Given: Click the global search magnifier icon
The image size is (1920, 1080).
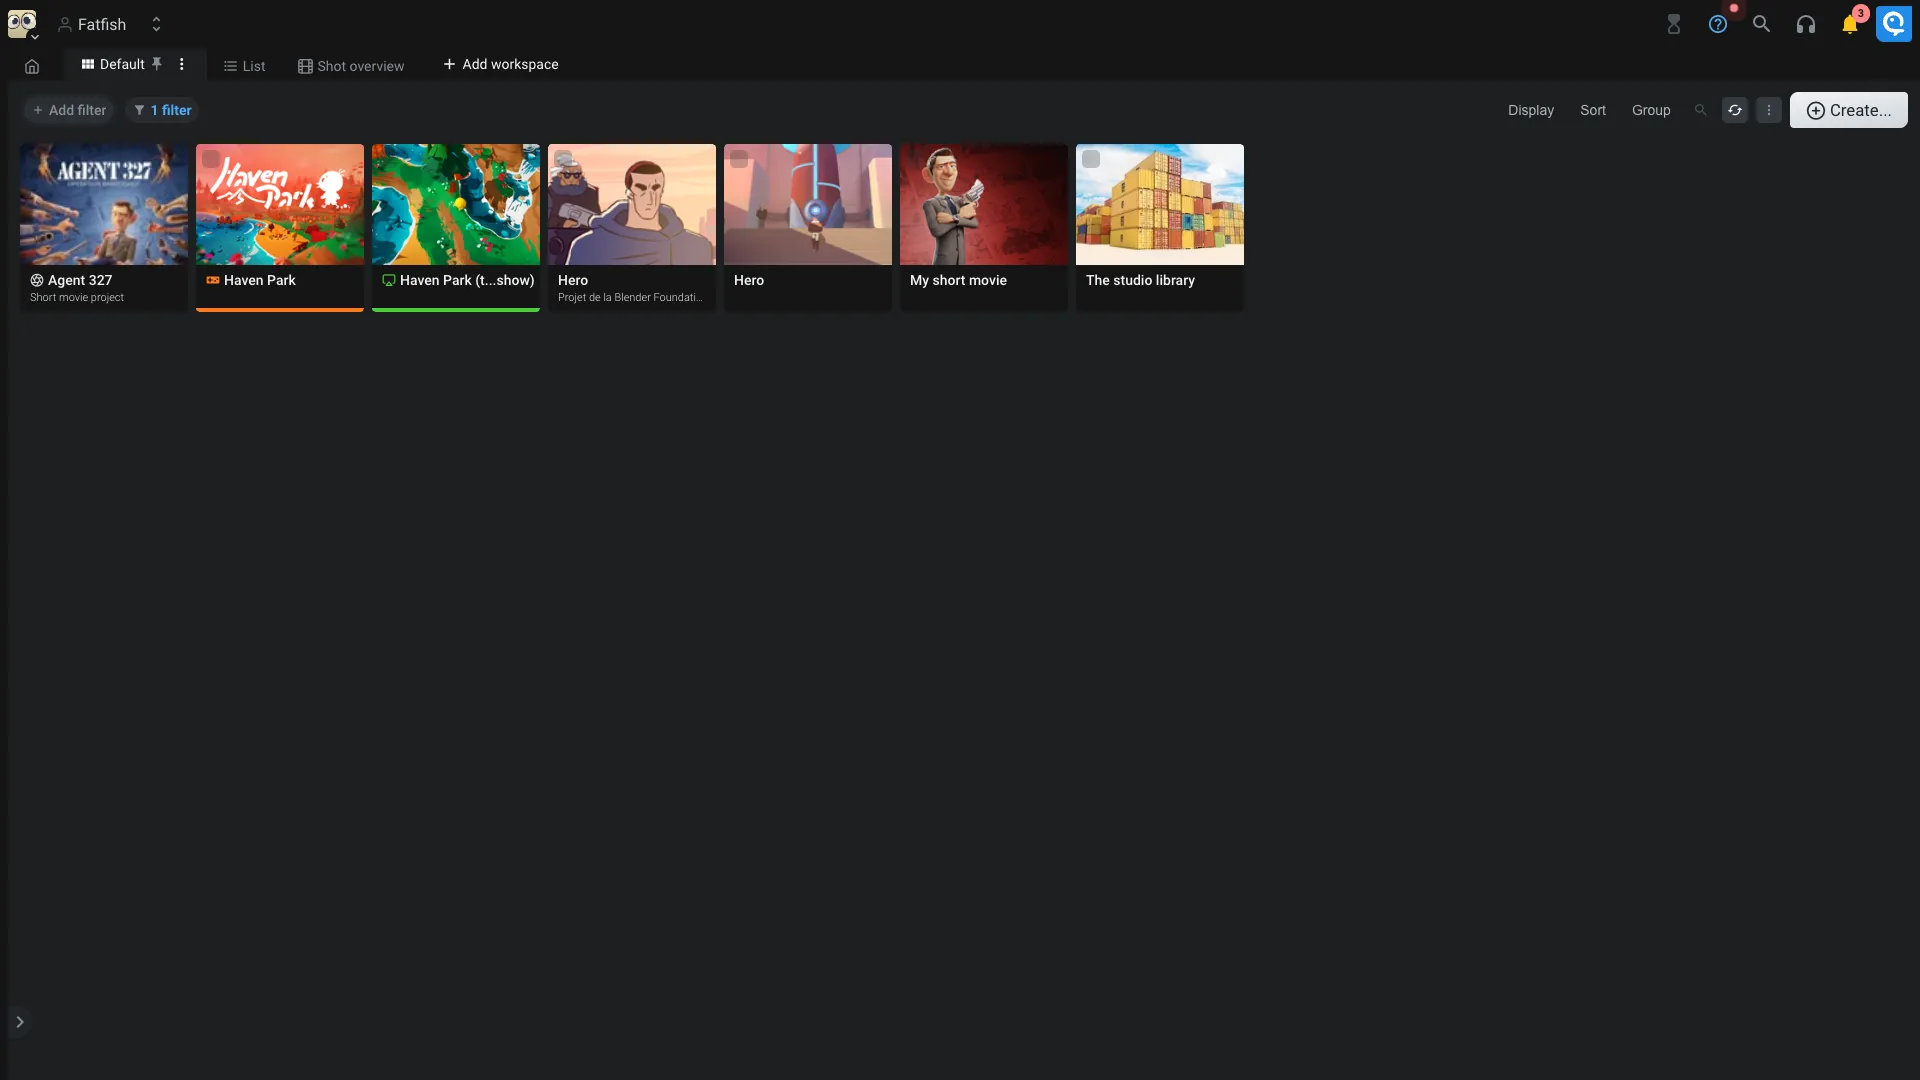Looking at the screenshot, I should pos(1761,24).
